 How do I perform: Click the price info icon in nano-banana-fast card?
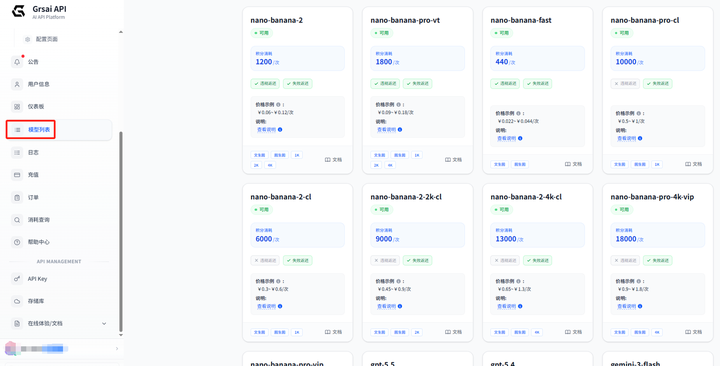(518, 113)
